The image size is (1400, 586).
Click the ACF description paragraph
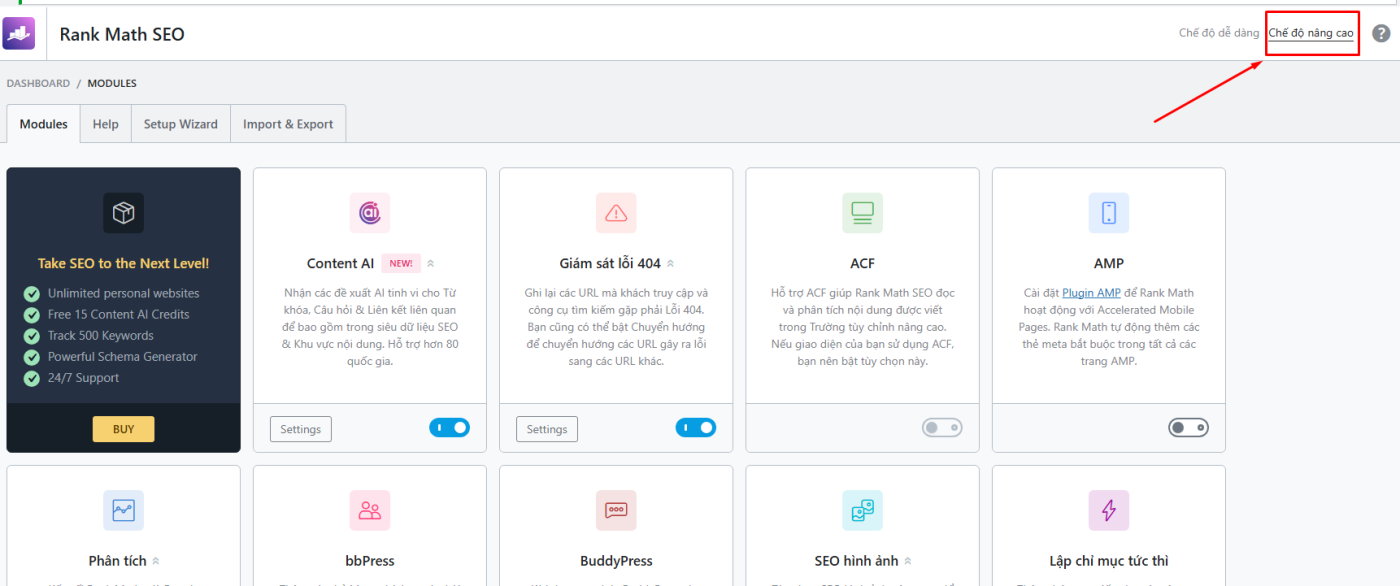(862, 327)
